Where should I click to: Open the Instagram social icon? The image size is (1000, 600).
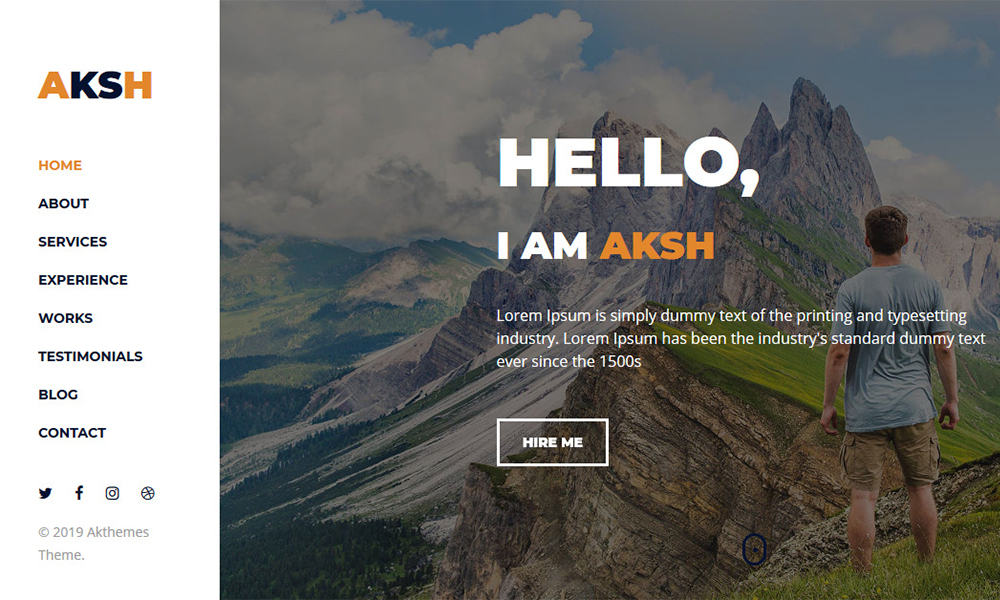pos(112,493)
